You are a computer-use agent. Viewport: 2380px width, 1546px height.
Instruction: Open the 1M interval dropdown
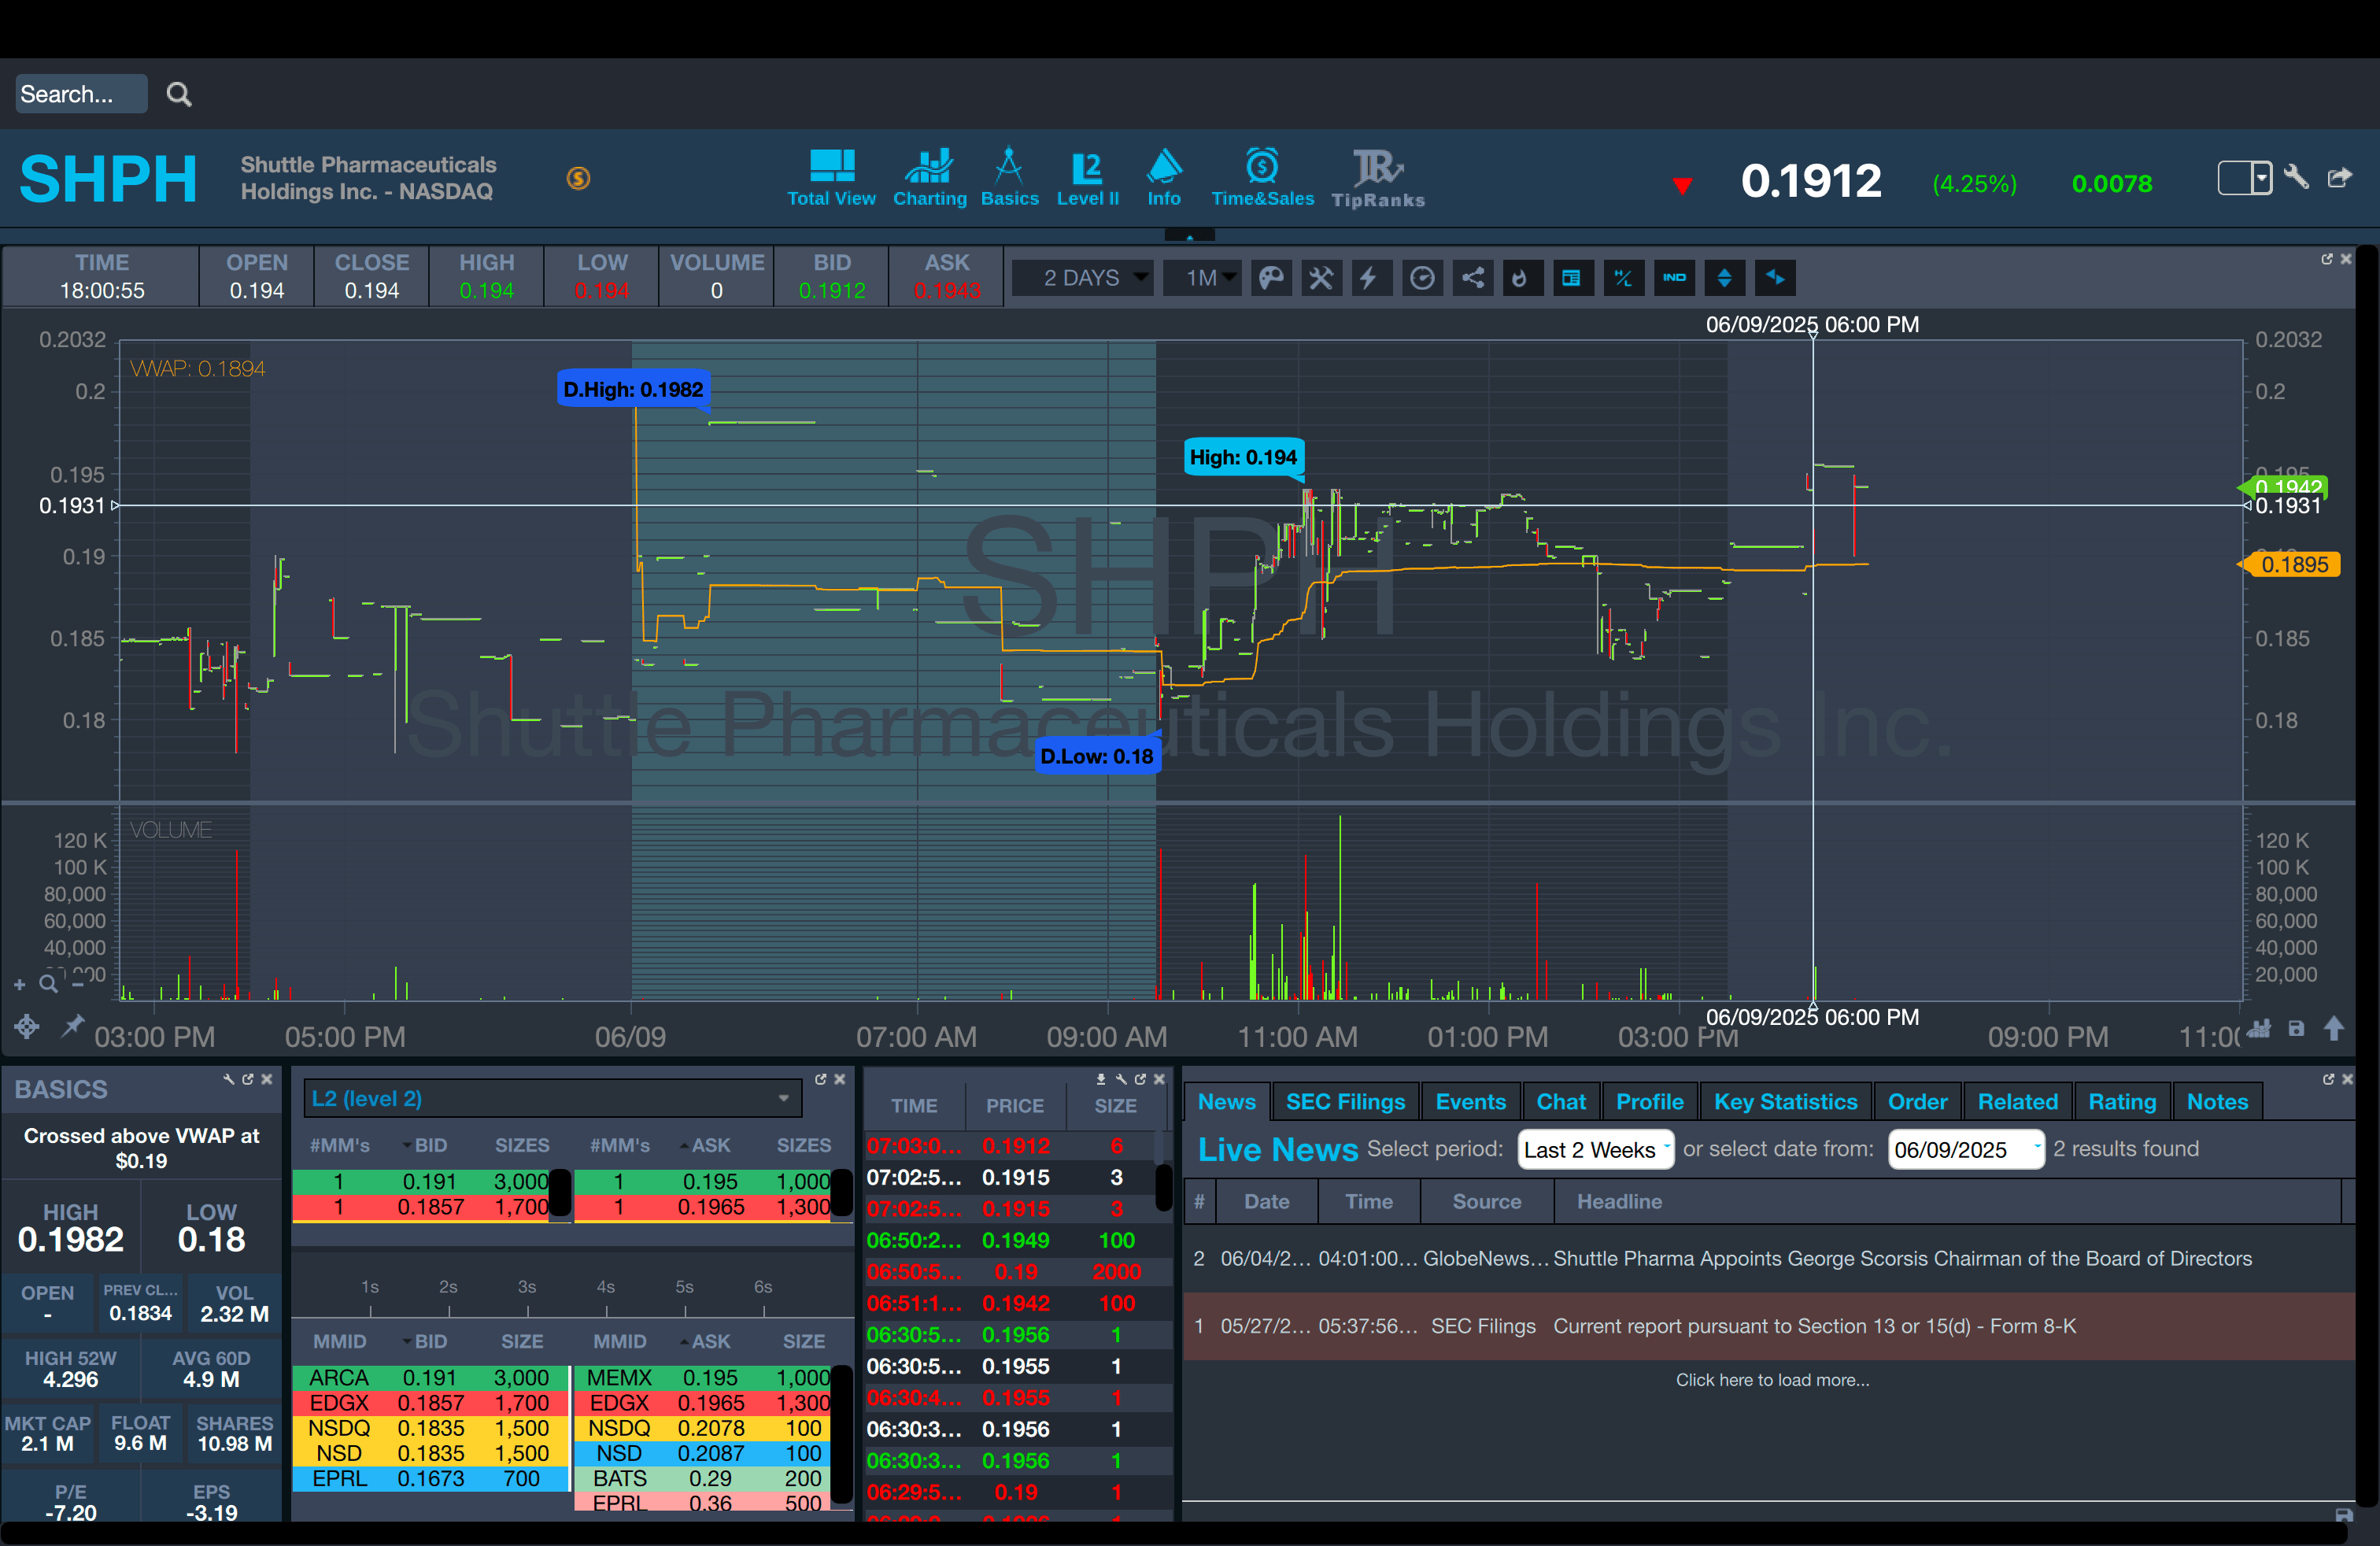1202,278
